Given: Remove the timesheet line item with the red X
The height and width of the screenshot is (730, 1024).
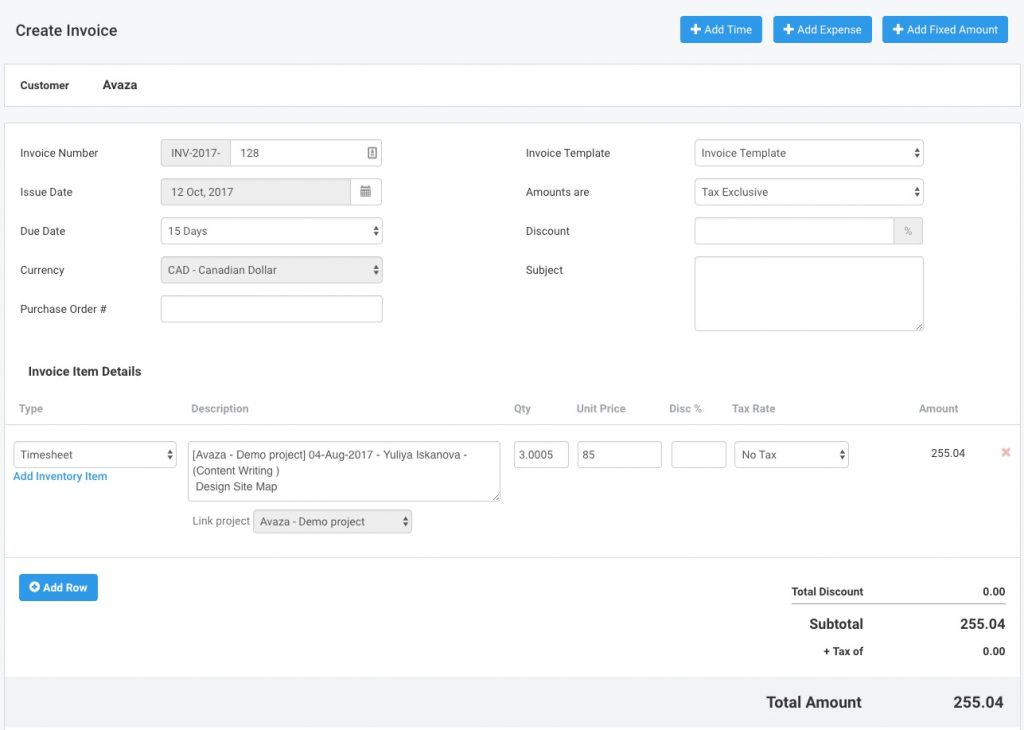Looking at the screenshot, I should [1005, 452].
